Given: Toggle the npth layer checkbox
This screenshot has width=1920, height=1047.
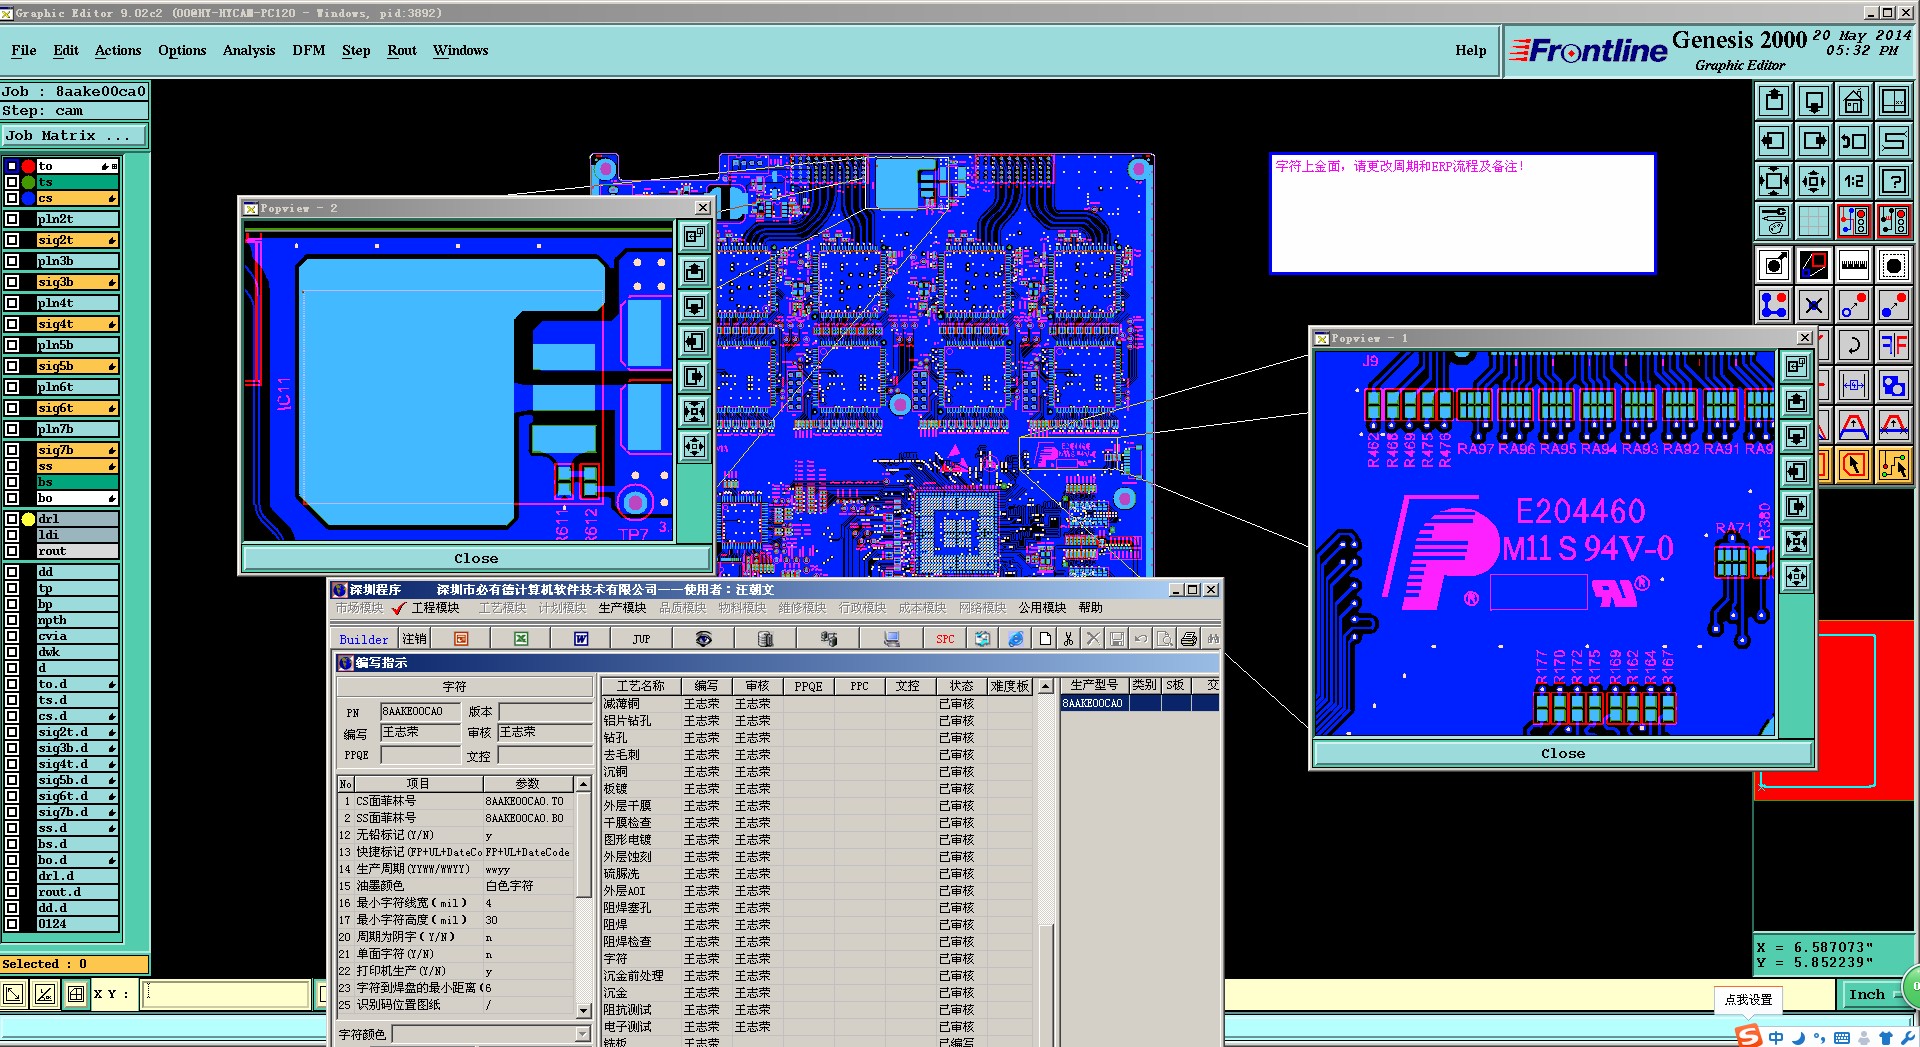Looking at the screenshot, I should pos(12,620).
